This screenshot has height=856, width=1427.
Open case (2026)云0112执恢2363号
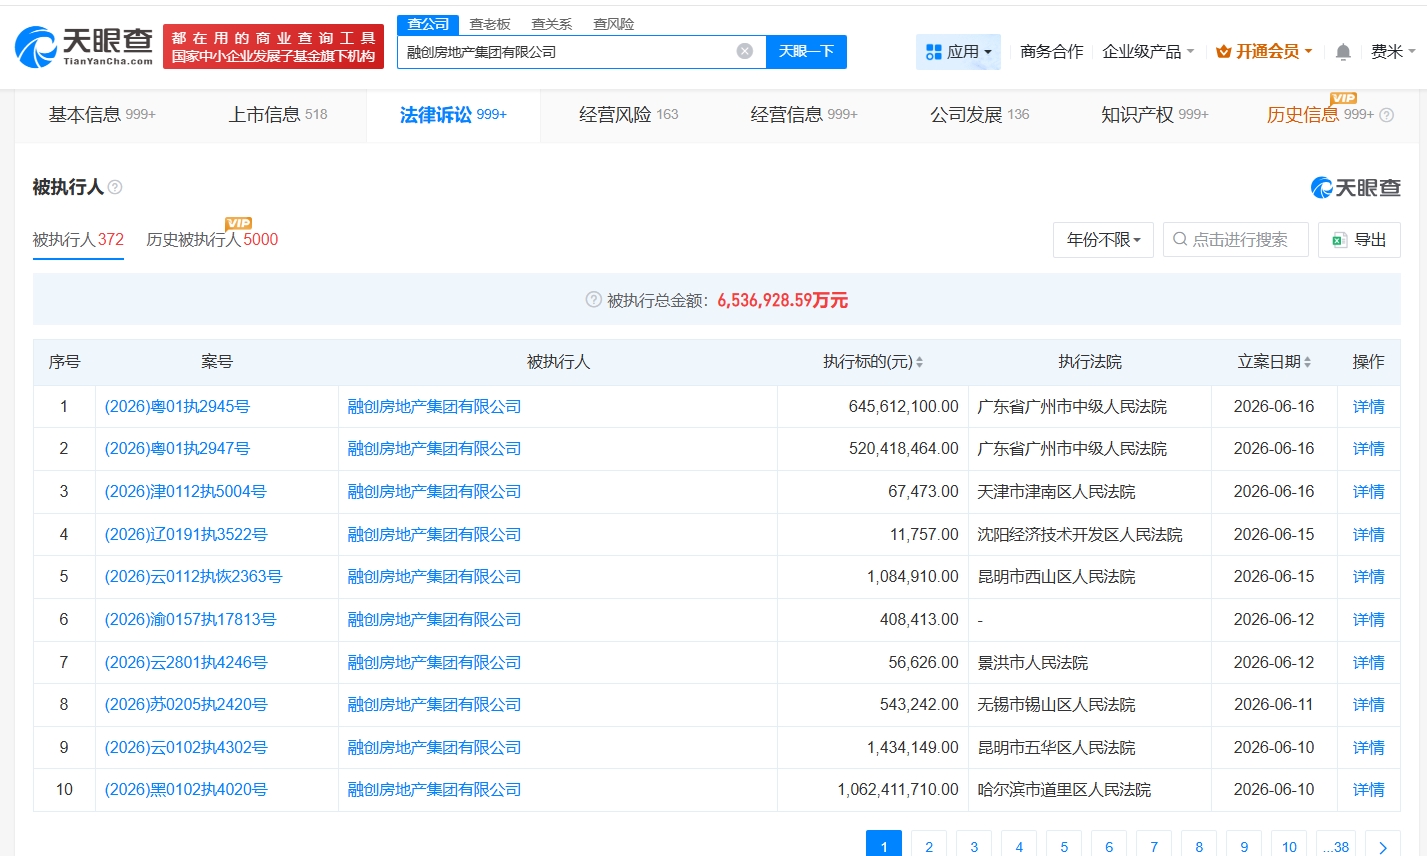pyautogui.click(x=194, y=577)
